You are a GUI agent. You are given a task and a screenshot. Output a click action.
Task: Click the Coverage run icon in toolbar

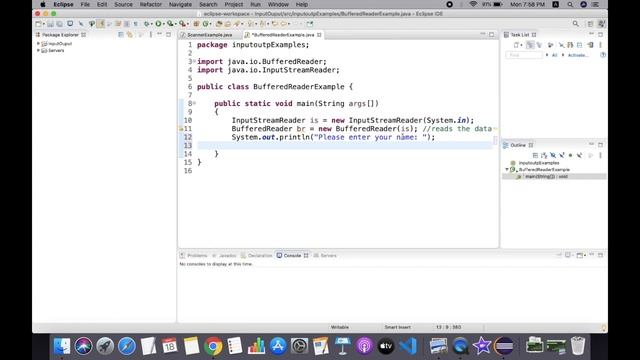(x=170, y=24)
